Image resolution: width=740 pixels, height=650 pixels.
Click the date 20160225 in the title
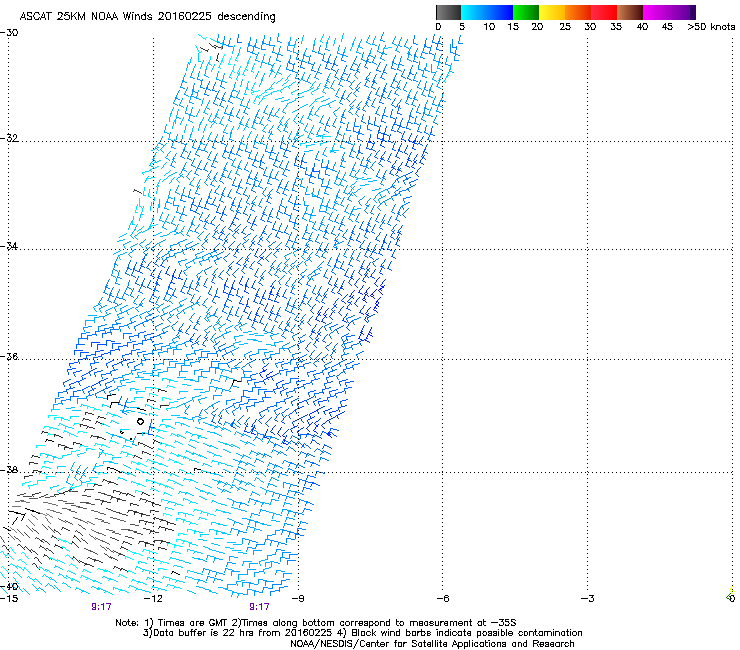point(185,17)
